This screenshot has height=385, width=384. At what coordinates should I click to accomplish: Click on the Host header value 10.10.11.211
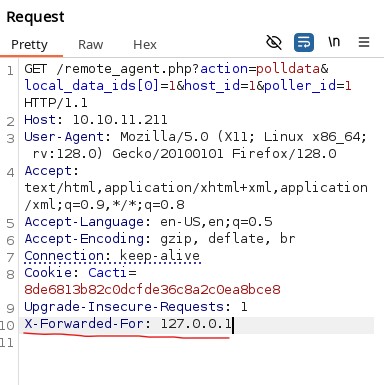point(120,120)
